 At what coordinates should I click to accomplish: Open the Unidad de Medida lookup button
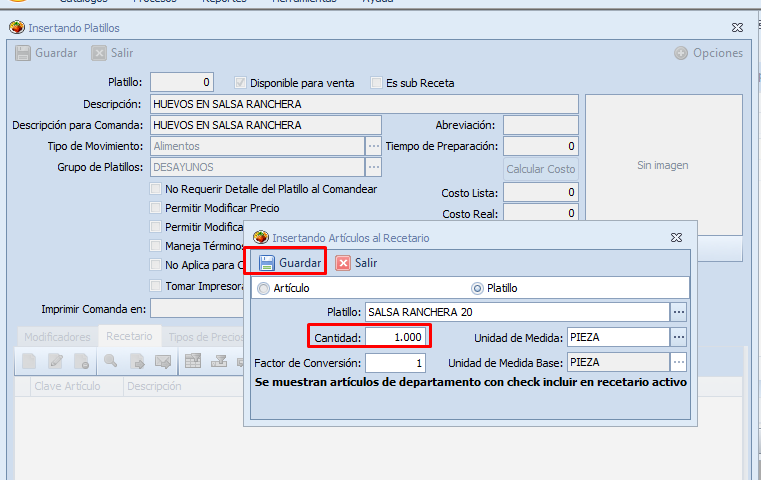pyautogui.click(x=679, y=337)
